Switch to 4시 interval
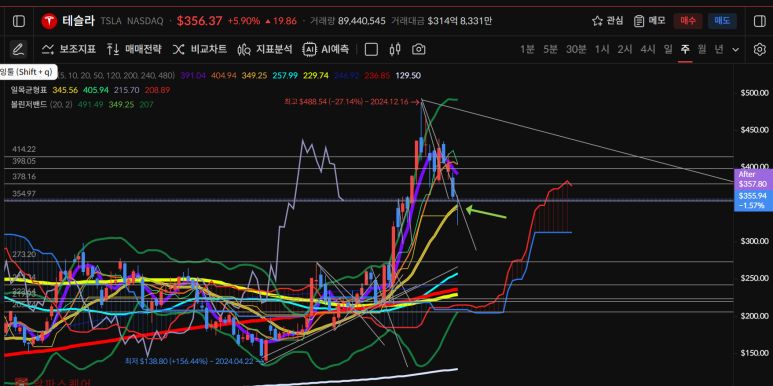 coord(648,49)
